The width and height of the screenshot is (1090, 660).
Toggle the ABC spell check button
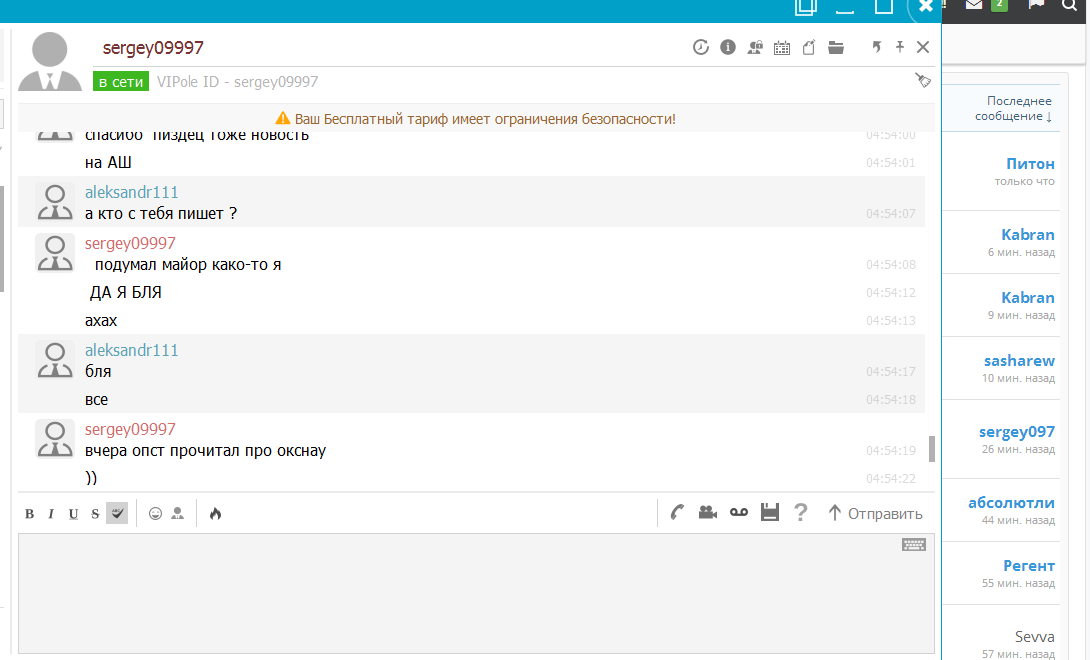pyautogui.click(x=117, y=513)
